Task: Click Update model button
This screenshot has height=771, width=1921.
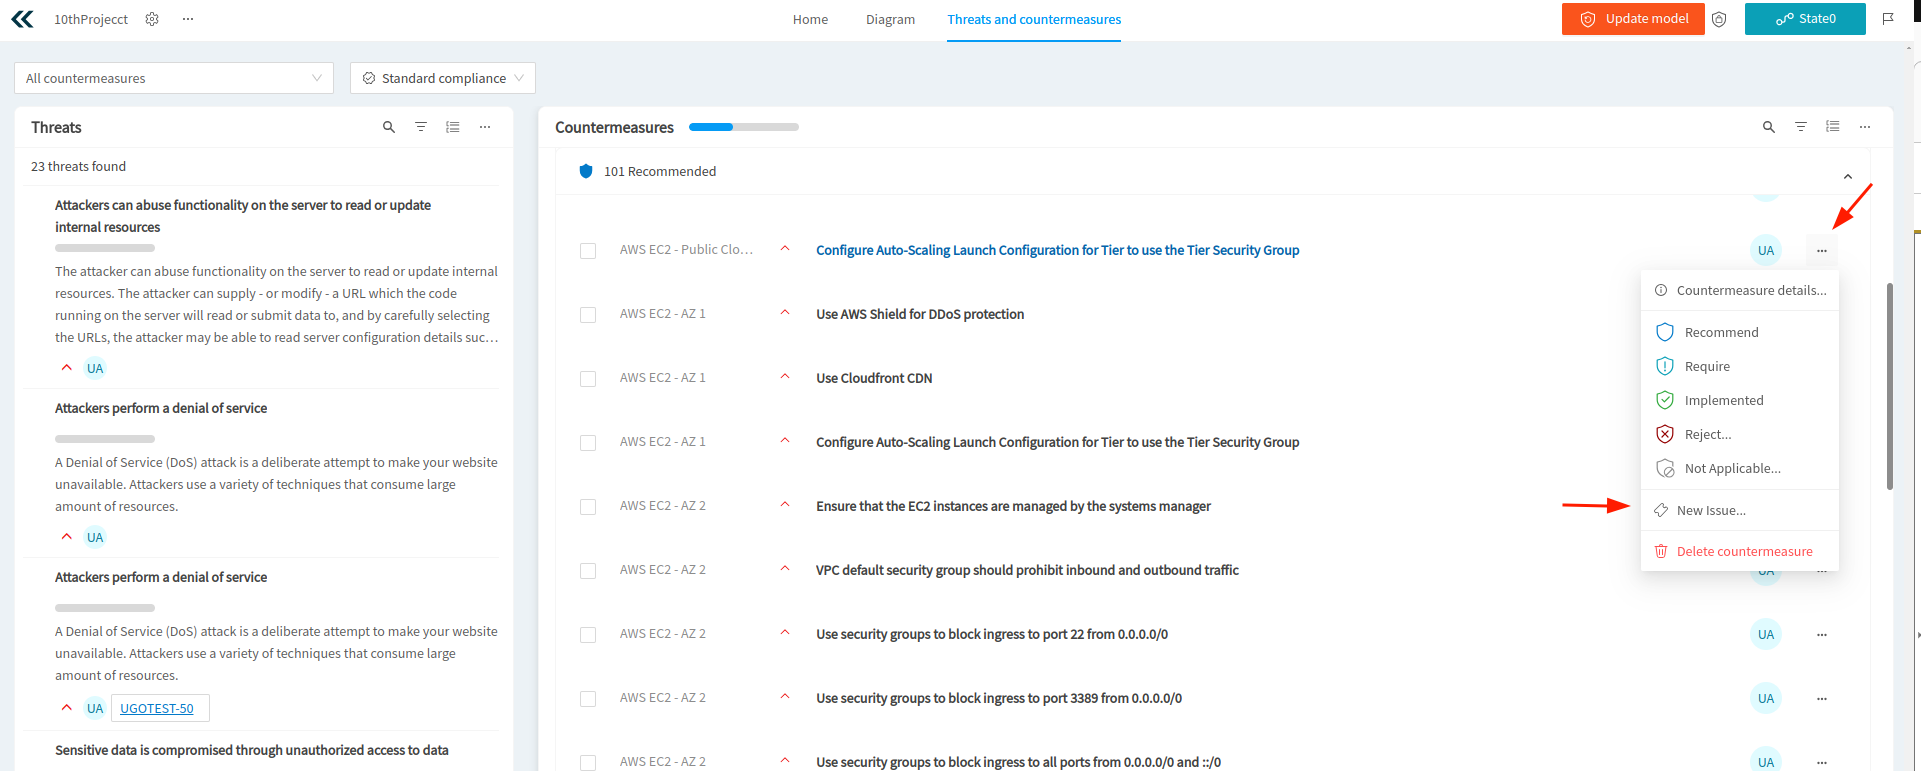Action: pos(1633,19)
